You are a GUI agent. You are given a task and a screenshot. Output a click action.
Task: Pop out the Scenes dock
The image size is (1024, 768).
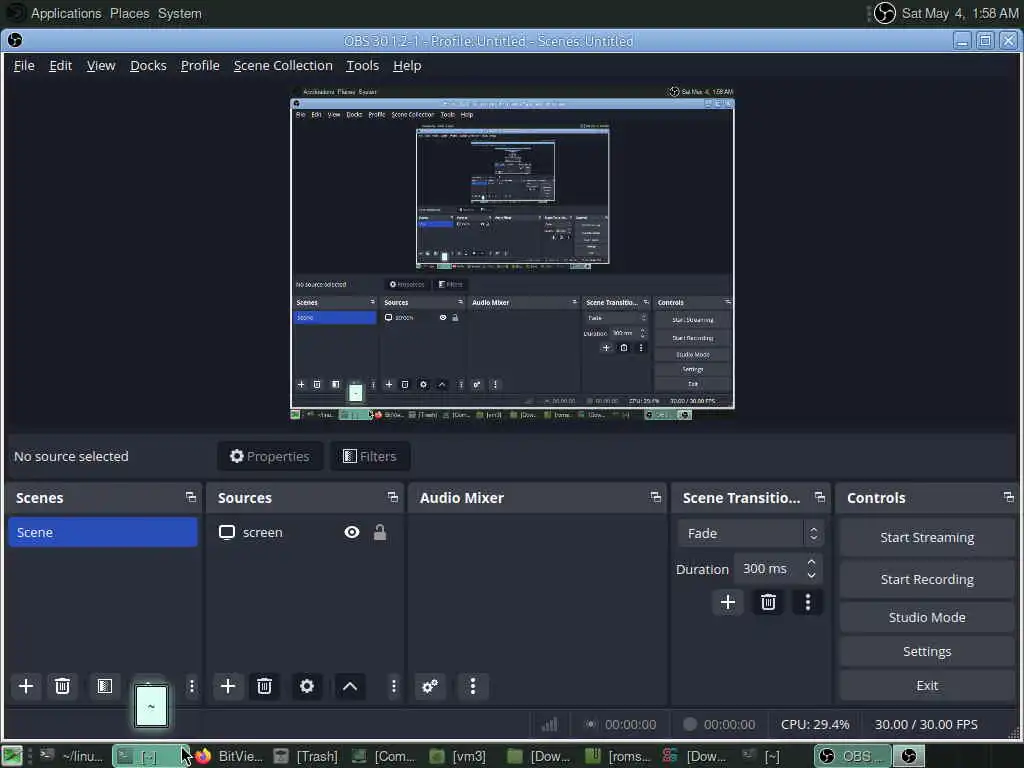click(191, 498)
